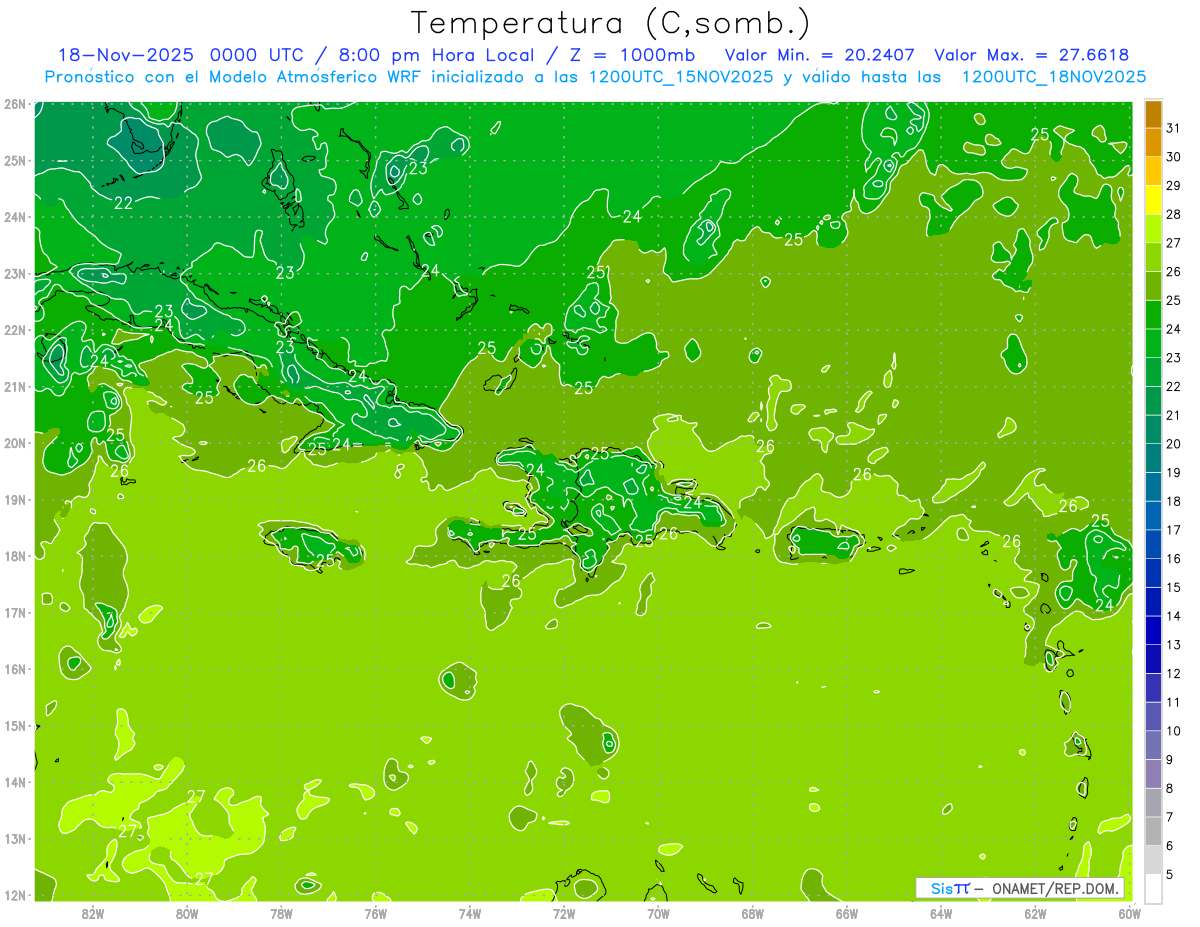
Task: Click legend scale value "20"
Action: (1173, 444)
